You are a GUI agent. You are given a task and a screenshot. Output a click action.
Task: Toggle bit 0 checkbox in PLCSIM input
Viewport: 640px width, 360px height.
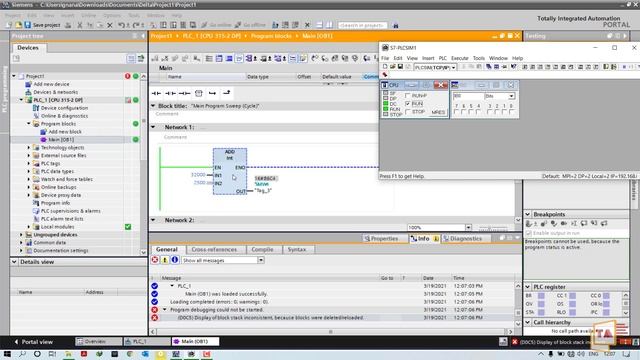pos(512,112)
